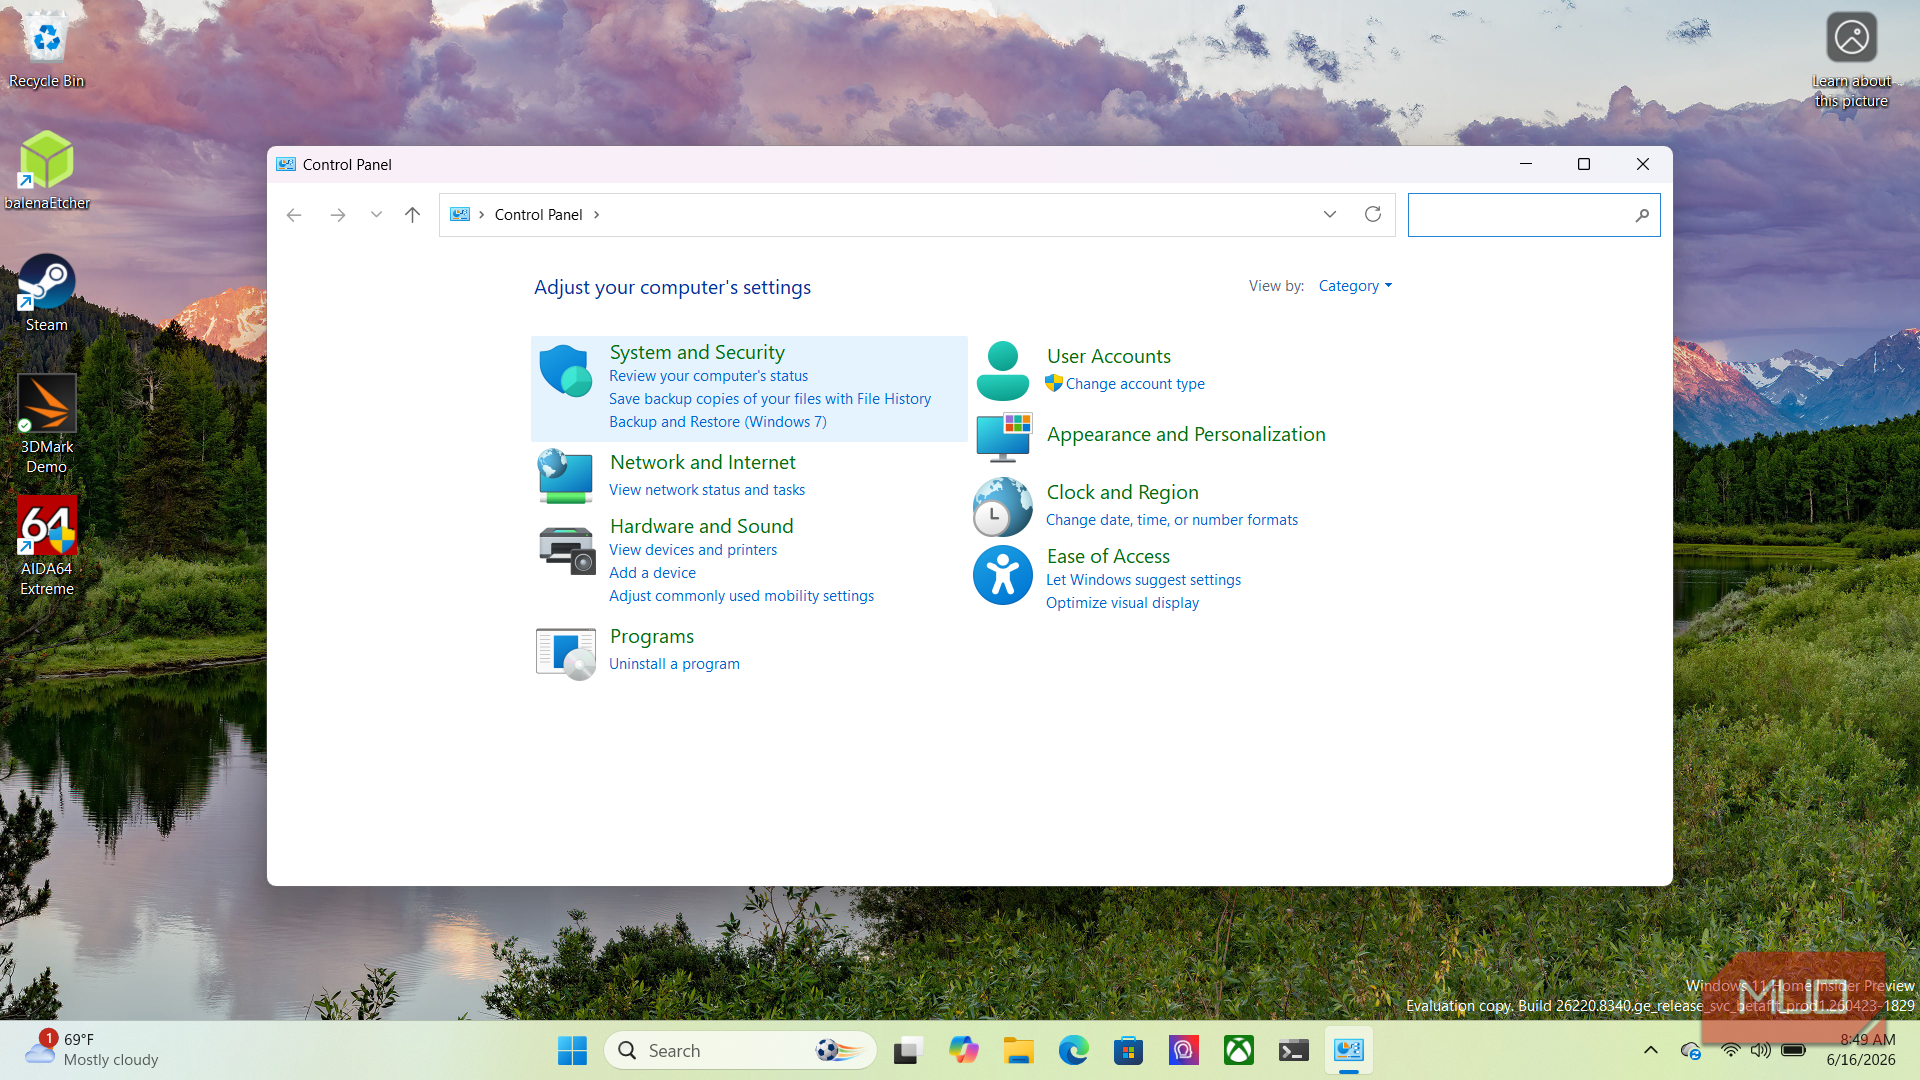Focus the Control Panel search box
Viewport: 1920px width, 1080px height.
[x=1534, y=215]
